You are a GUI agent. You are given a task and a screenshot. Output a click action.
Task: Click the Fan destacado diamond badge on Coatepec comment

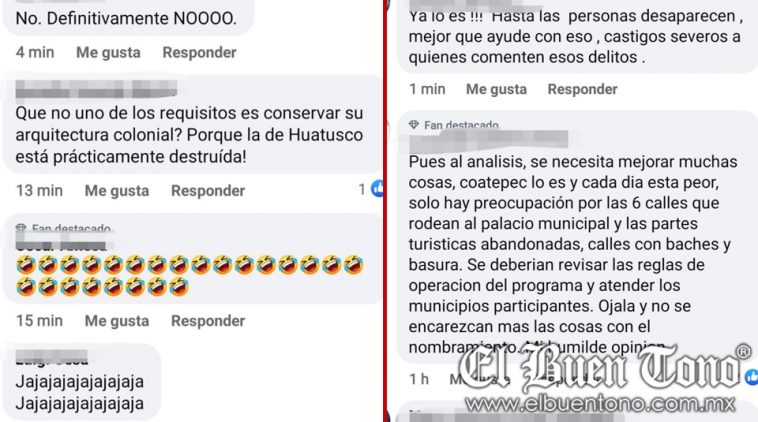pyautogui.click(x=414, y=125)
